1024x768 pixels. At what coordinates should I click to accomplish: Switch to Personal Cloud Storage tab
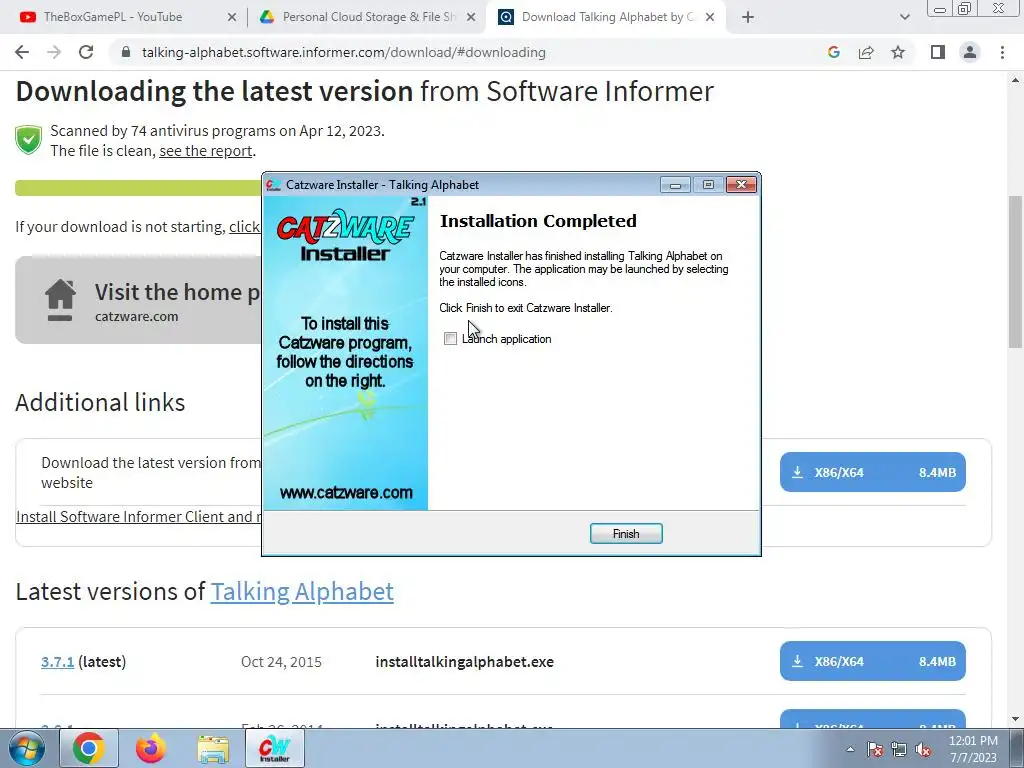[x=369, y=17]
